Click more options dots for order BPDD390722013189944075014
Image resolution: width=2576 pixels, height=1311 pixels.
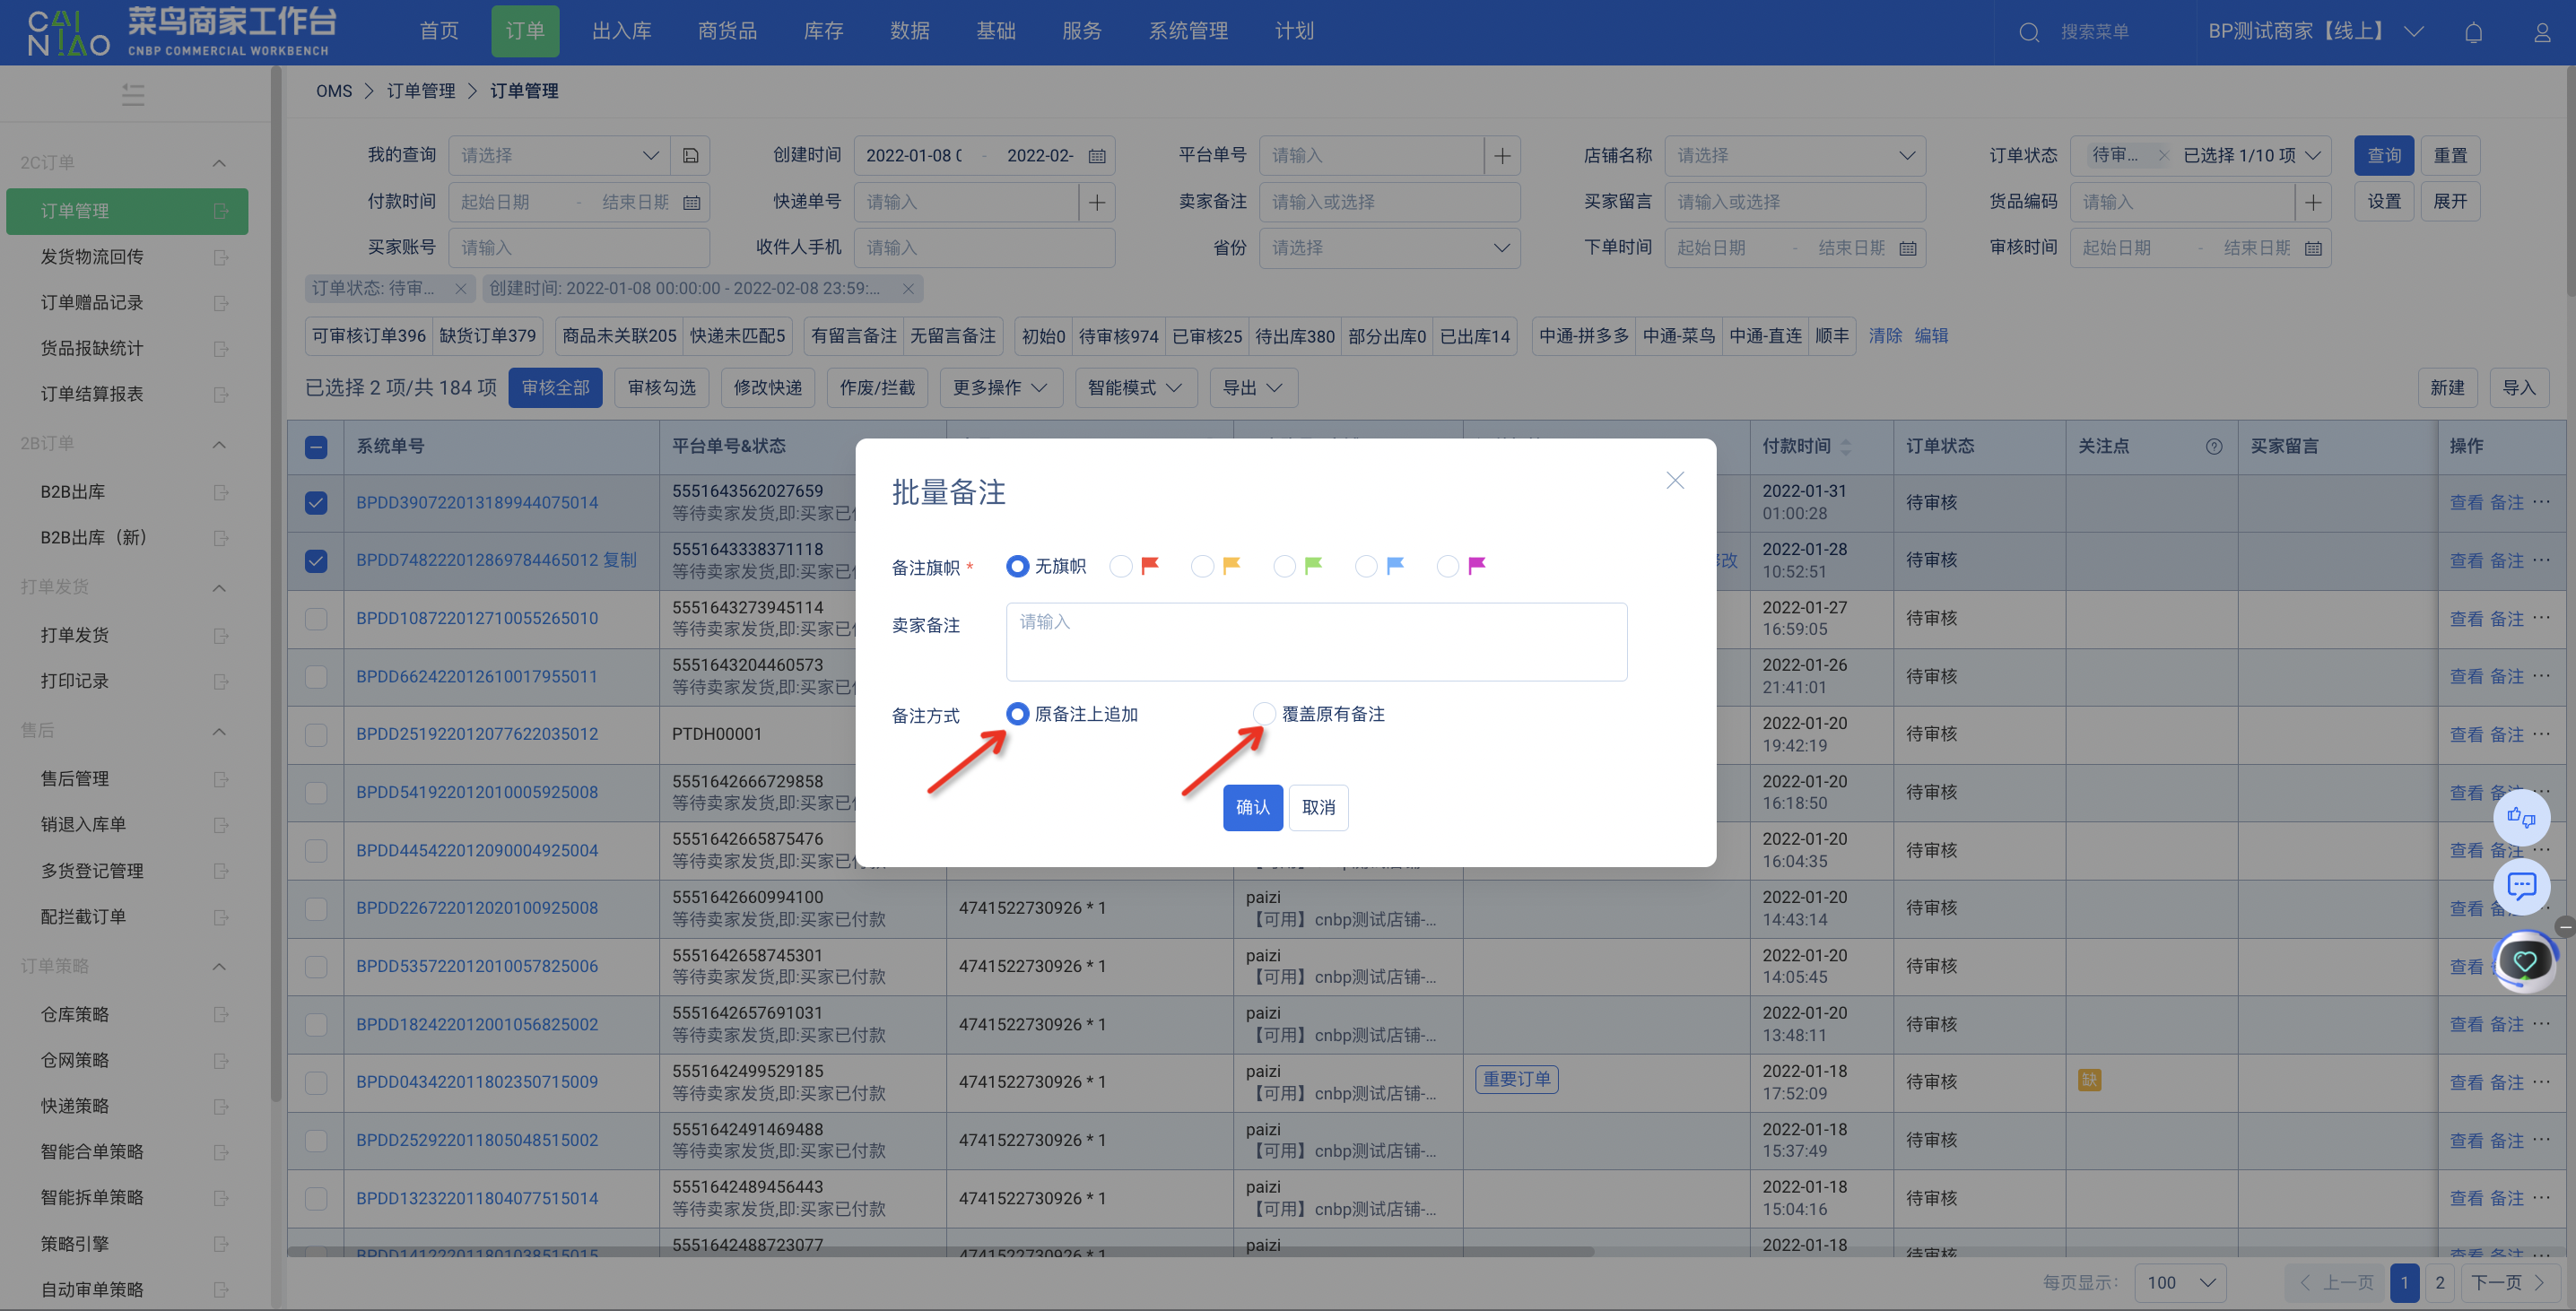pos(2541,502)
